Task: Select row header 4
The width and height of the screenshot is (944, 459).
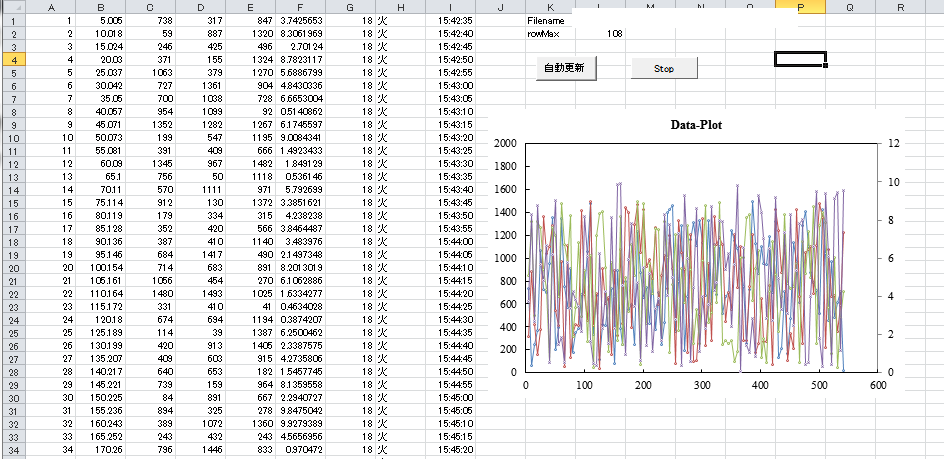Action: [x=11, y=59]
